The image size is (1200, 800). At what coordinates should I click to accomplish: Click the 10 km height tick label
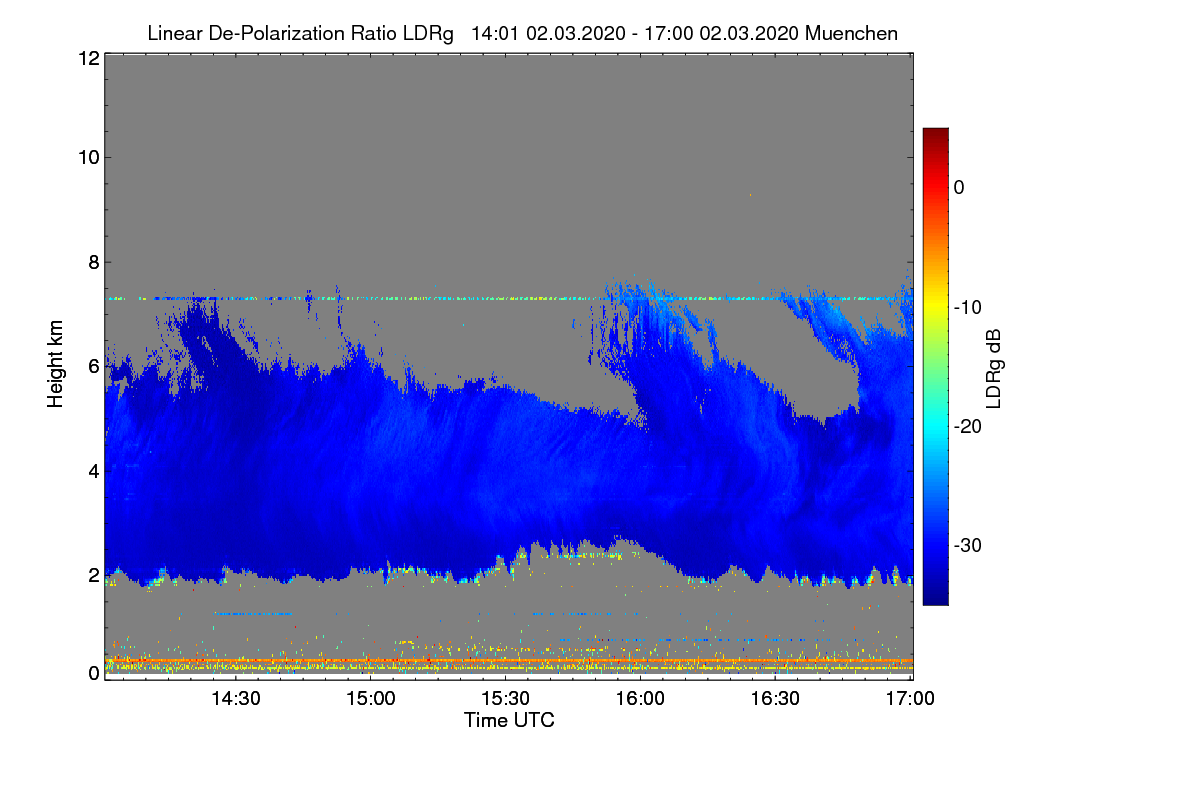87,157
